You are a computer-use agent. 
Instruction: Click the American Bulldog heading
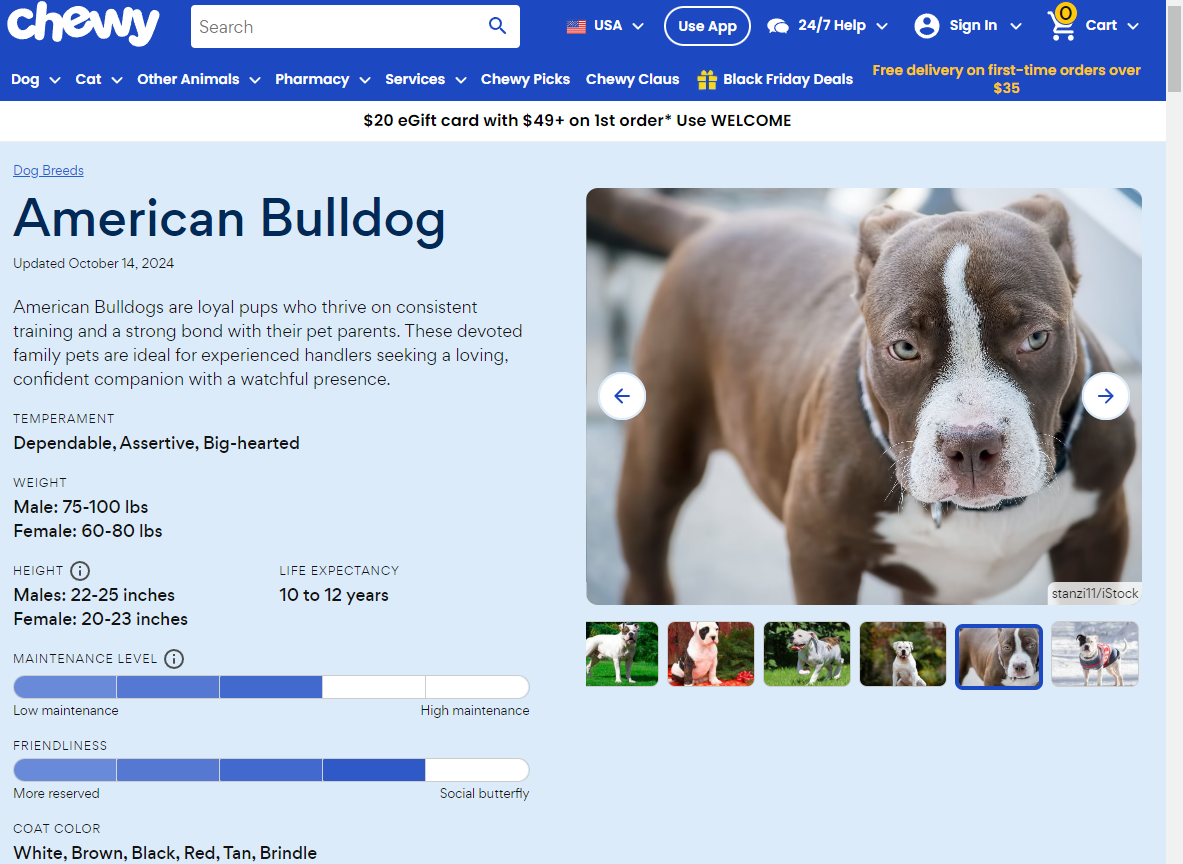tap(229, 220)
